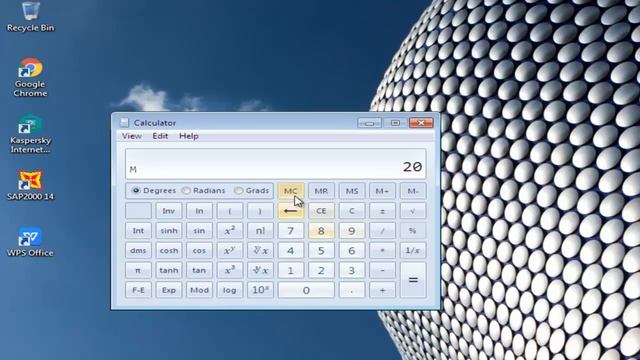Click the digit 5 key
The image size is (640, 360).
click(321, 250)
